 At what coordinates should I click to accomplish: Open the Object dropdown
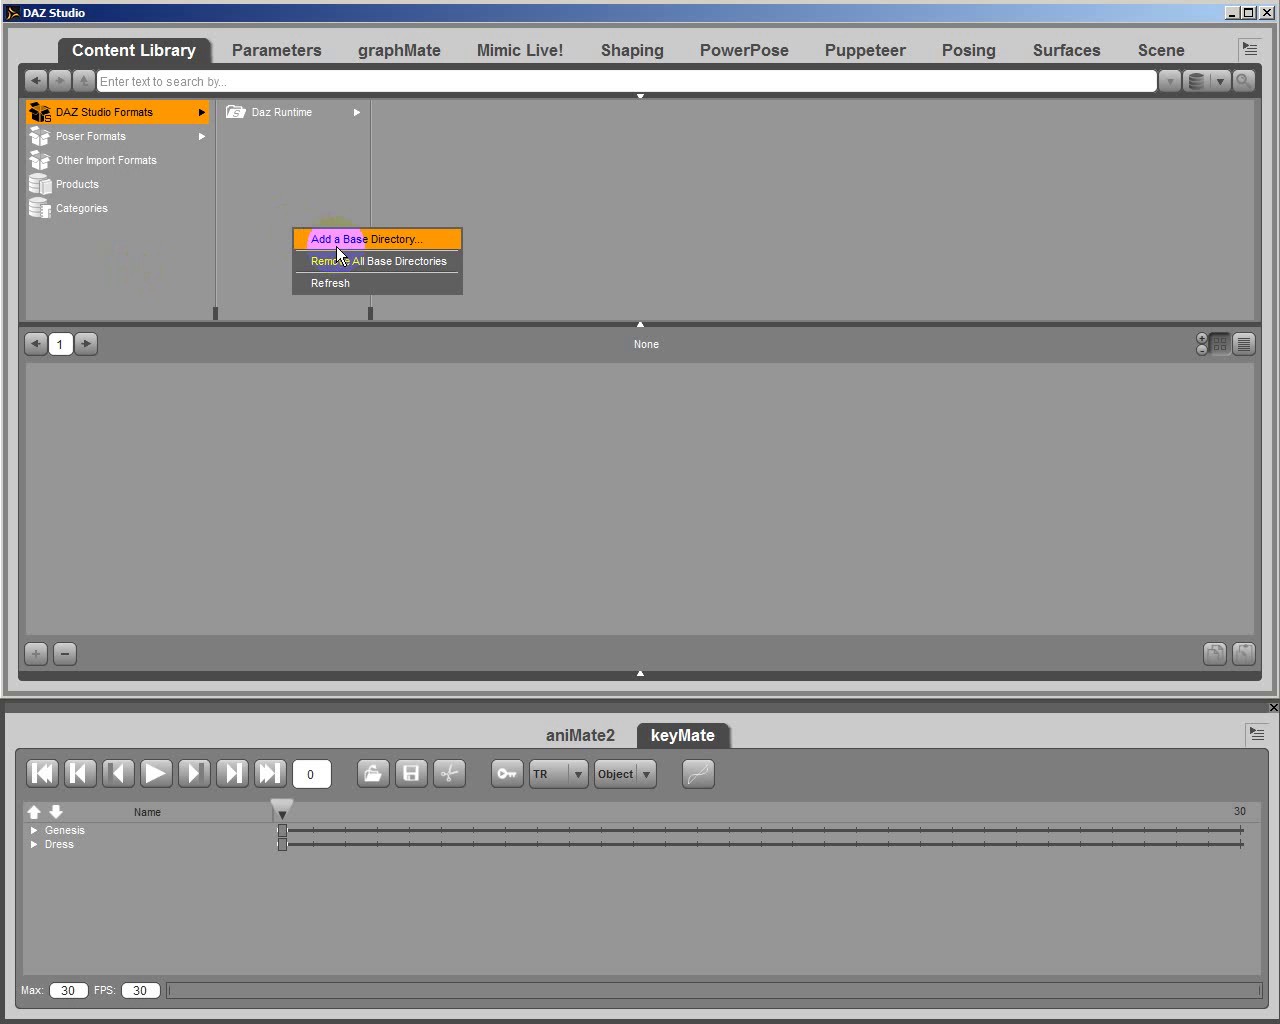625,774
